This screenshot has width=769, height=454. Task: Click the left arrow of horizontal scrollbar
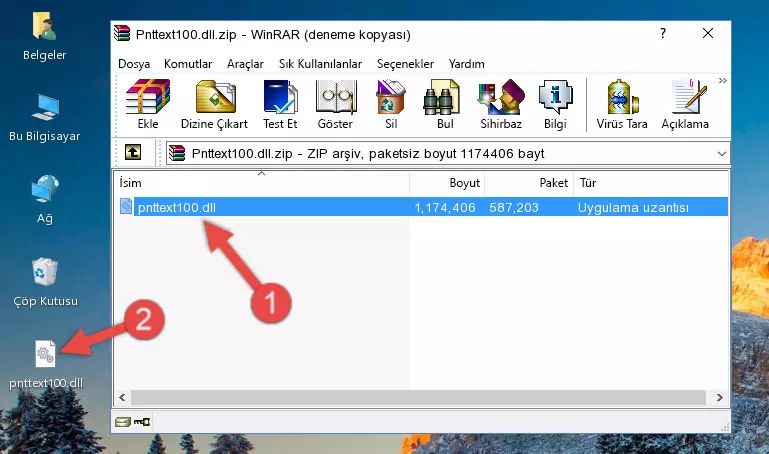coord(123,398)
